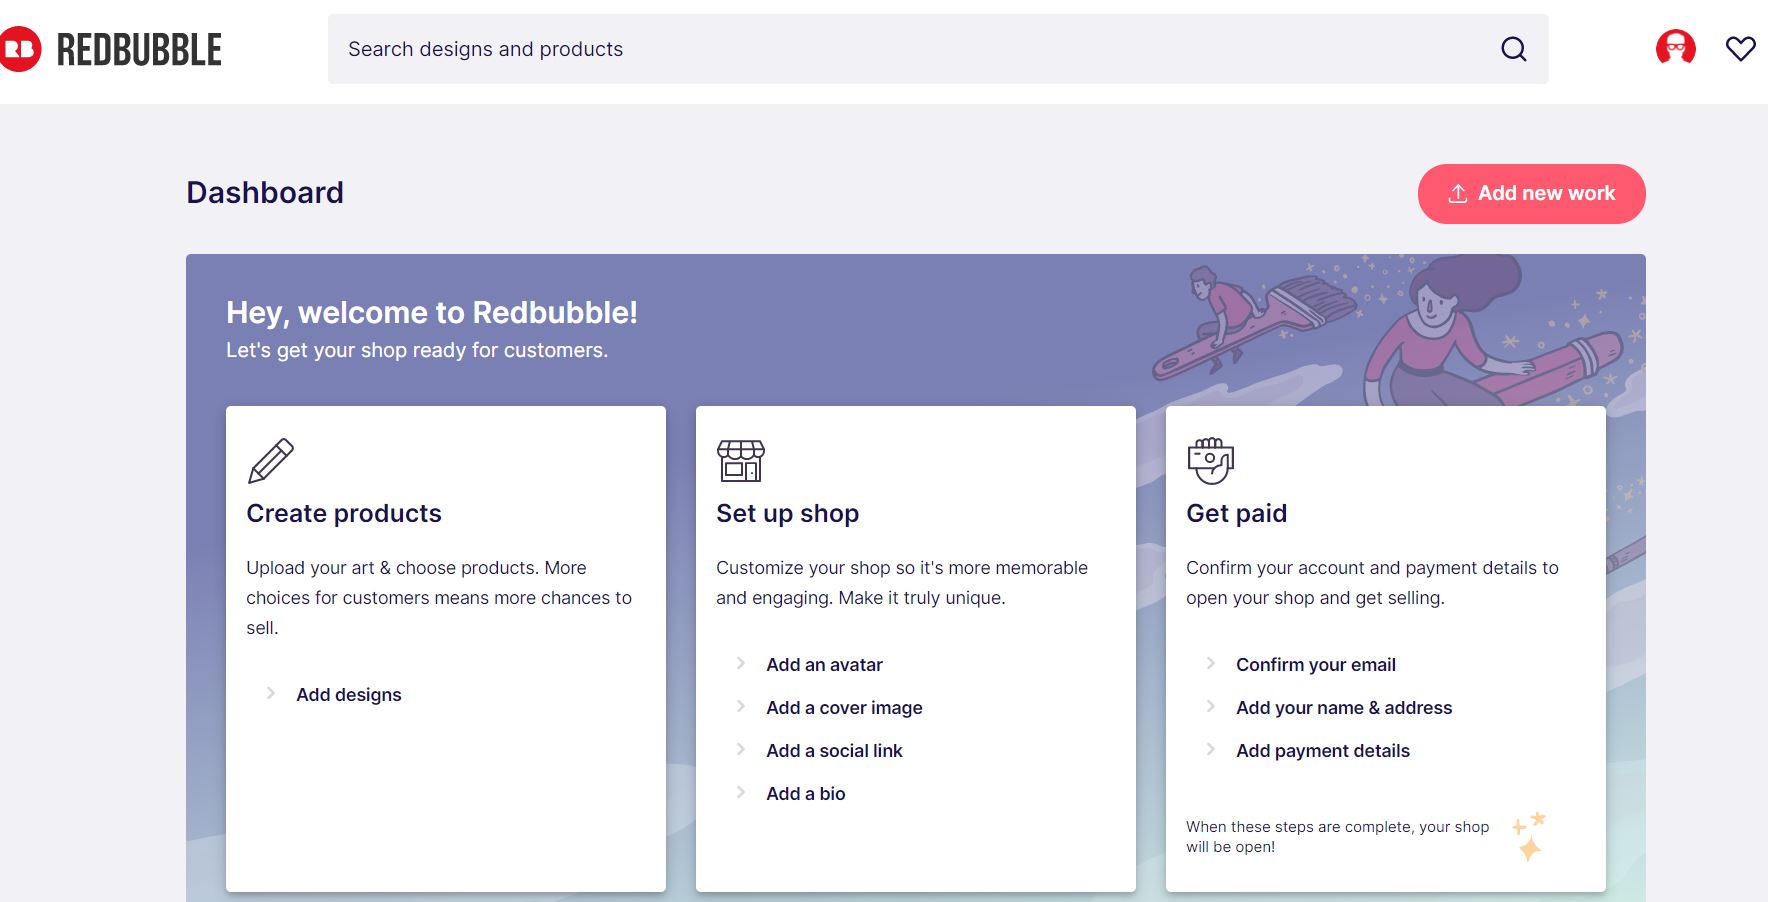
Task: Click the Add new work button
Action: pos(1531,194)
